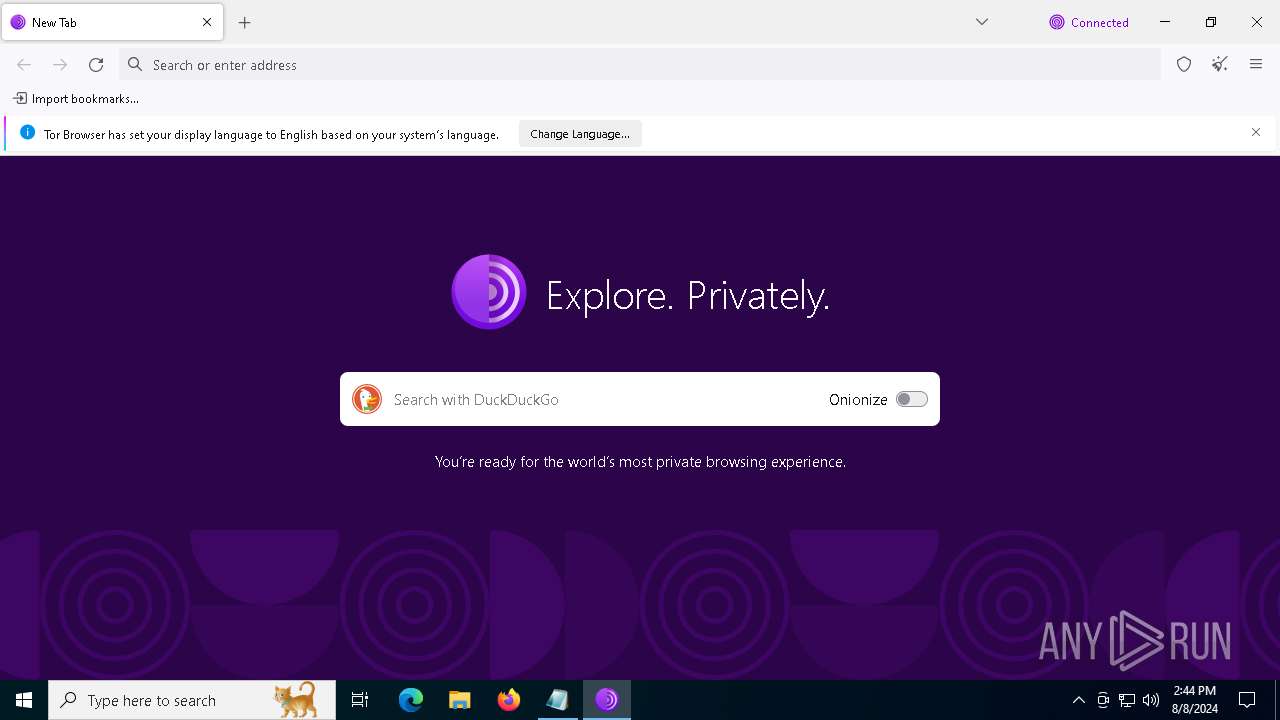Open the Windows Start menu

point(24,700)
